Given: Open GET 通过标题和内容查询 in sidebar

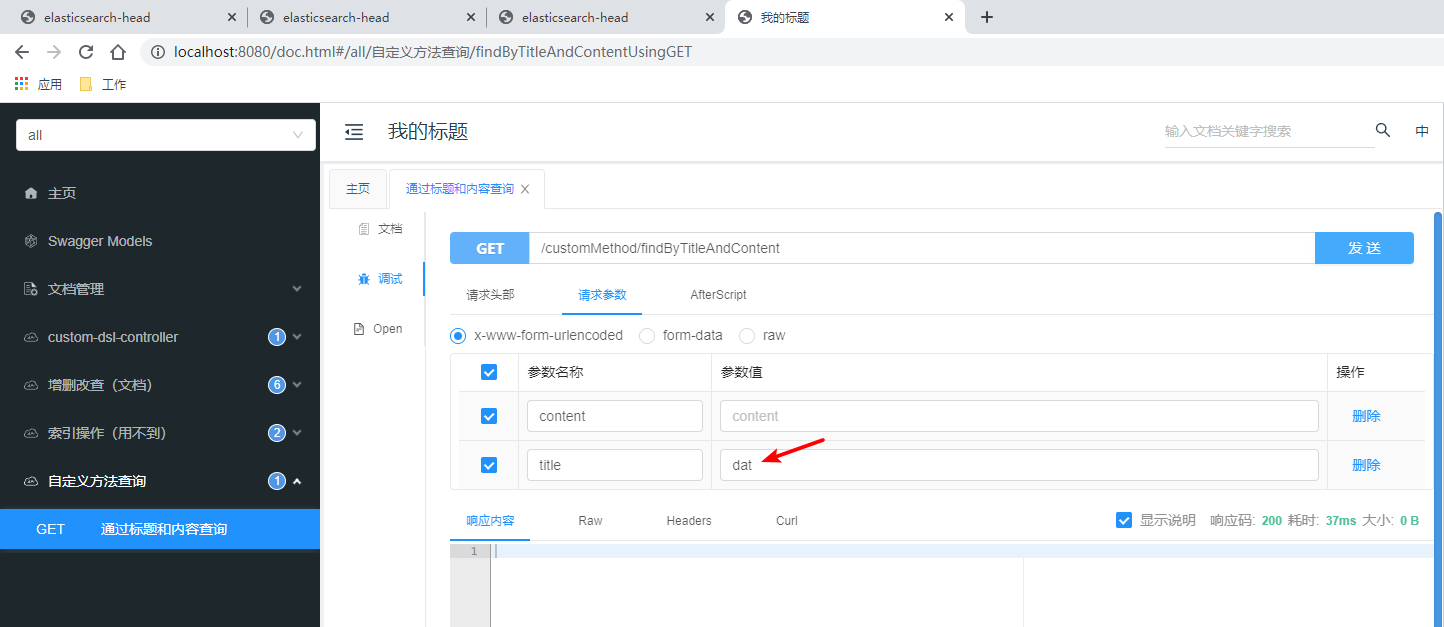Looking at the screenshot, I should (x=160, y=529).
